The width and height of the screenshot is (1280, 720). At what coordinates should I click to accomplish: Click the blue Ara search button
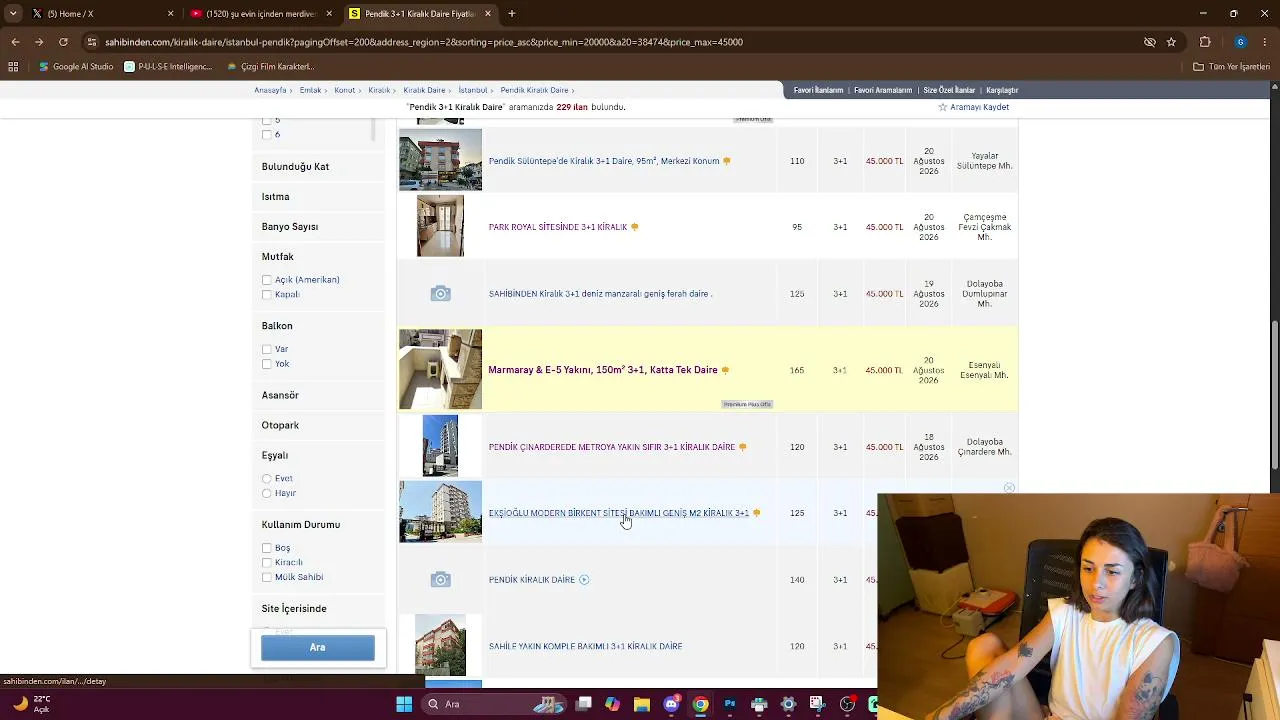[318, 647]
